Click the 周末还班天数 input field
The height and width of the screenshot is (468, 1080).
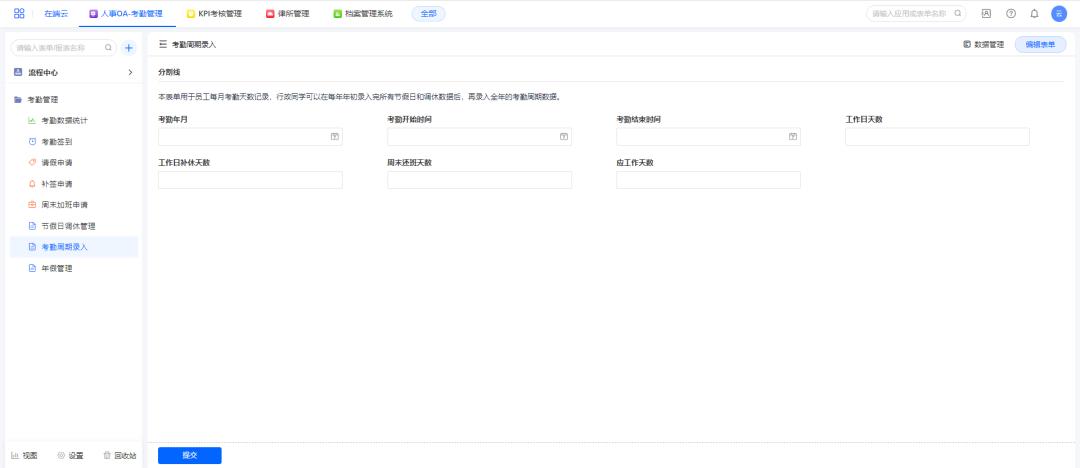[x=479, y=180]
